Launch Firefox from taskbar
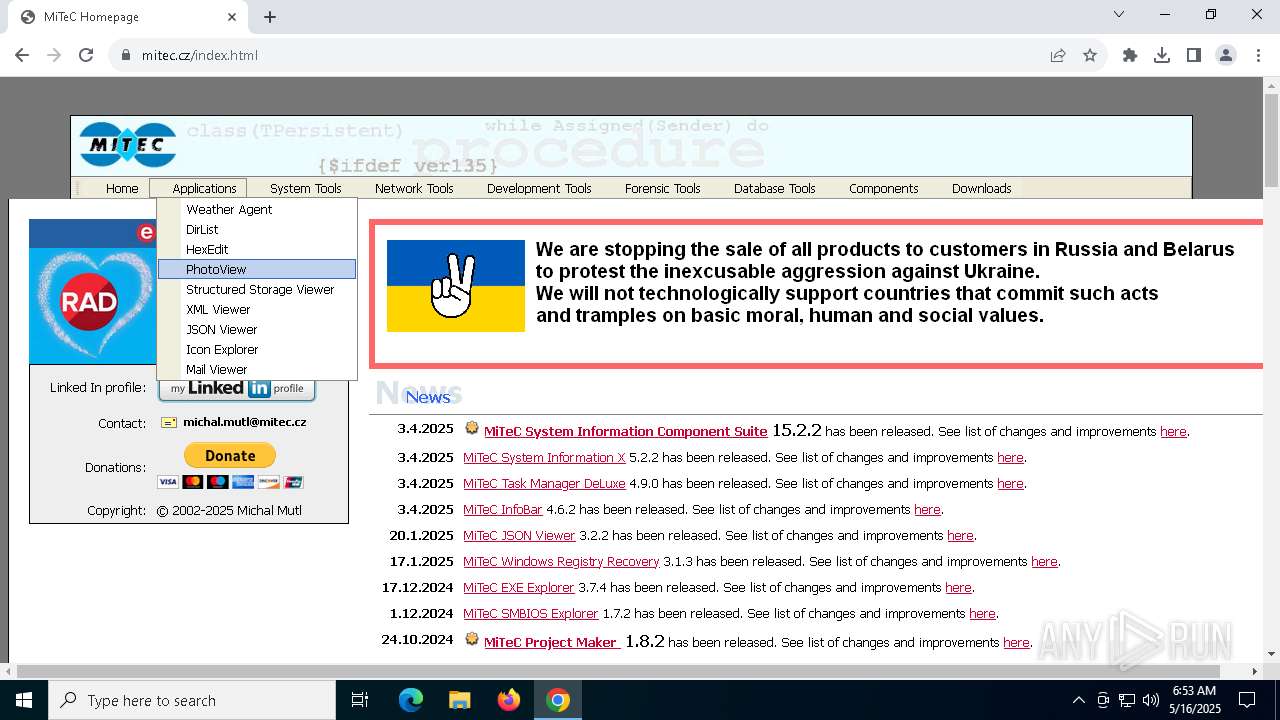Viewport: 1280px width, 720px height. [x=509, y=700]
